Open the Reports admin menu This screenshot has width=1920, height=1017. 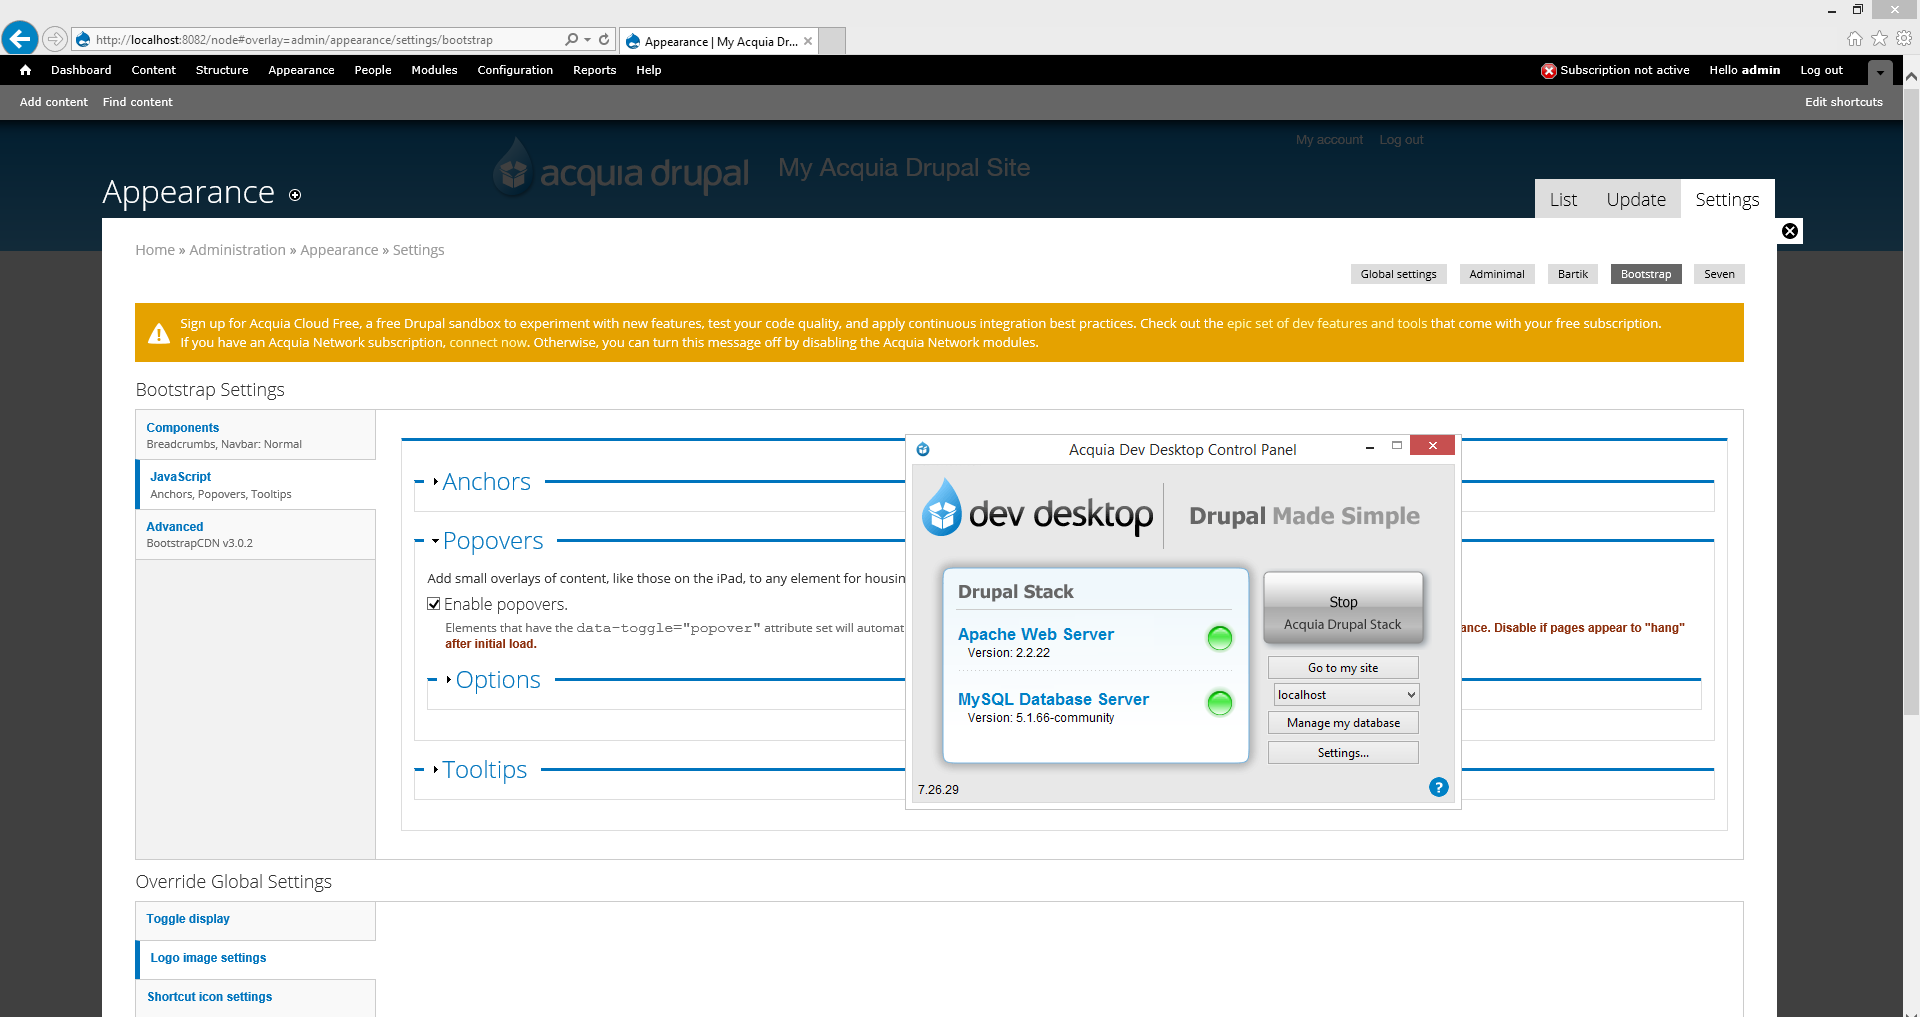point(594,70)
